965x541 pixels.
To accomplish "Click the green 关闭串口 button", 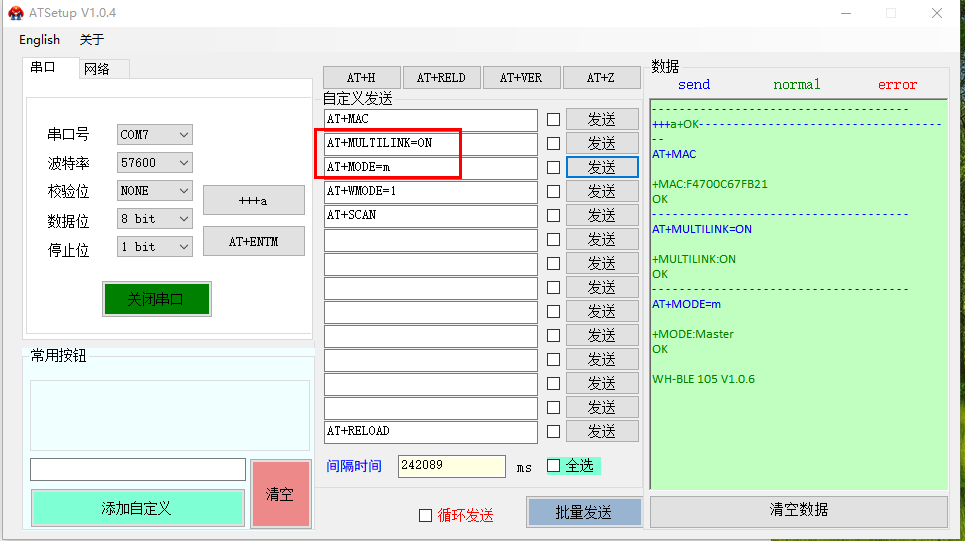I will point(156,299).
